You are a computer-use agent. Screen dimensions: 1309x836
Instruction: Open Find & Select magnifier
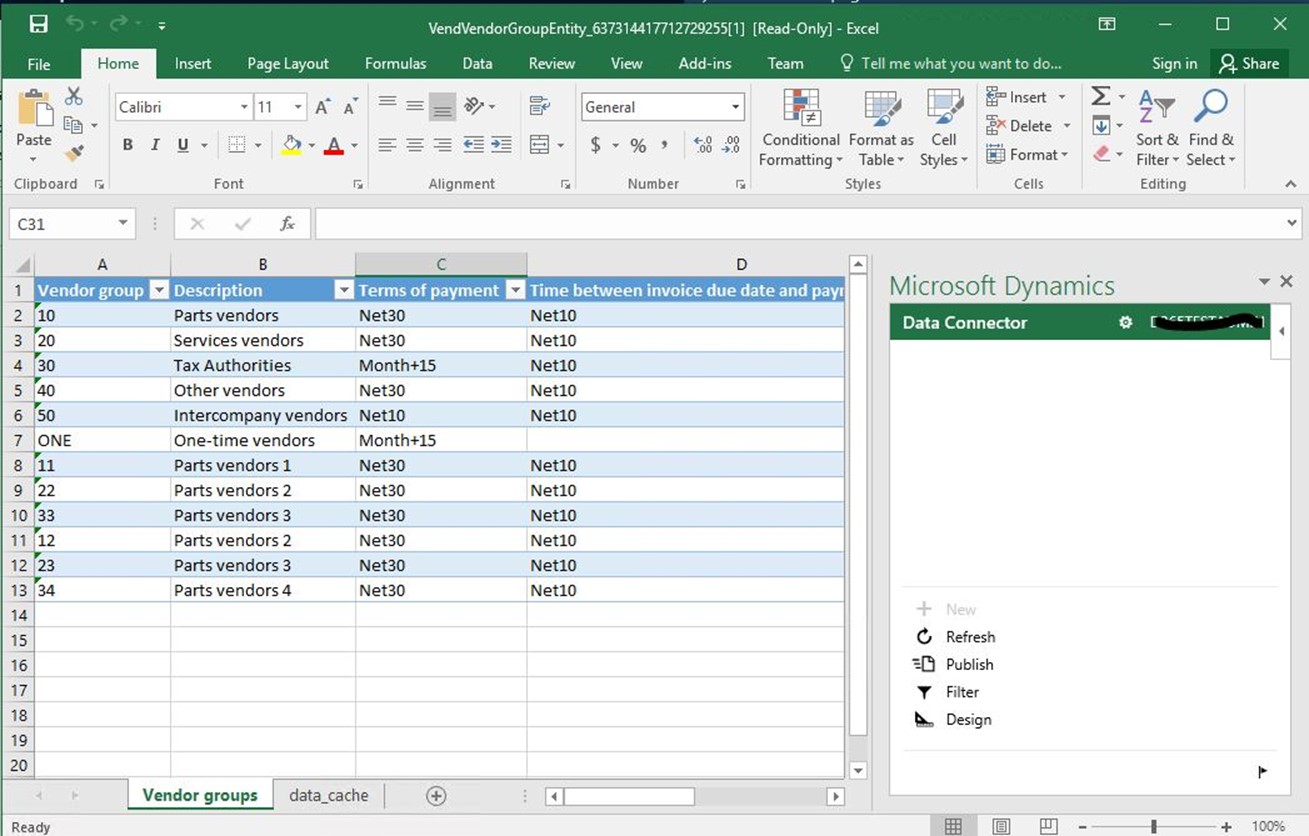pos(1211,128)
